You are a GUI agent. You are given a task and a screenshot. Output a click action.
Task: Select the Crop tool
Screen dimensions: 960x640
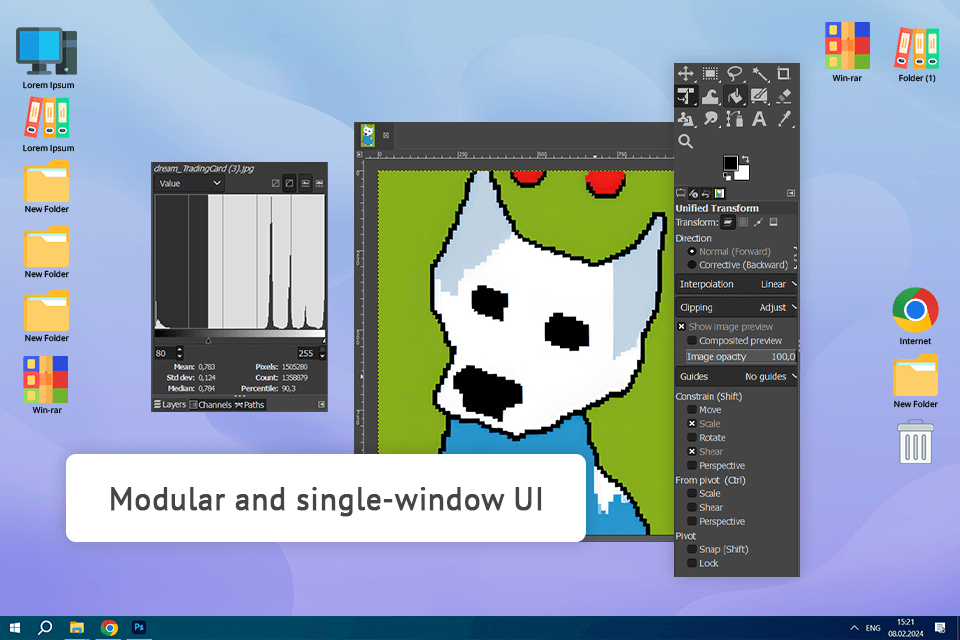tap(784, 74)
